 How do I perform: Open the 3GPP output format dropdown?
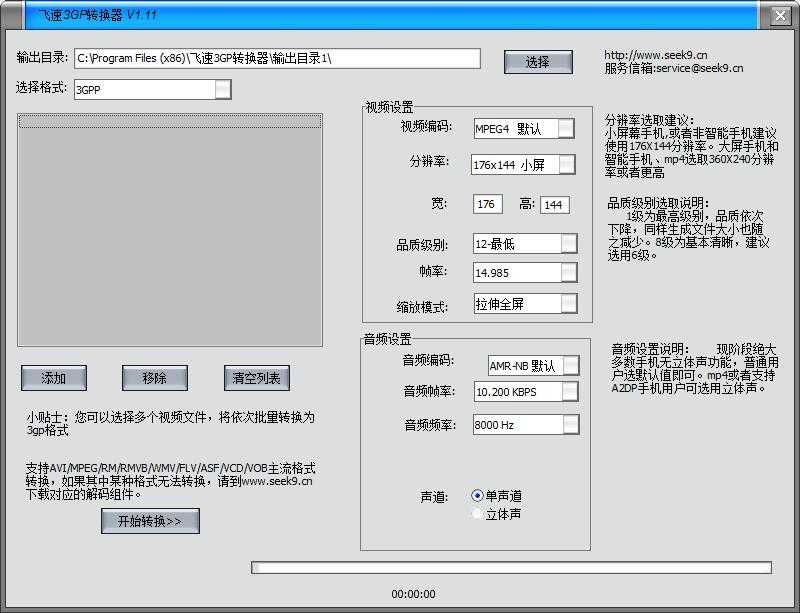coord(223,89)
